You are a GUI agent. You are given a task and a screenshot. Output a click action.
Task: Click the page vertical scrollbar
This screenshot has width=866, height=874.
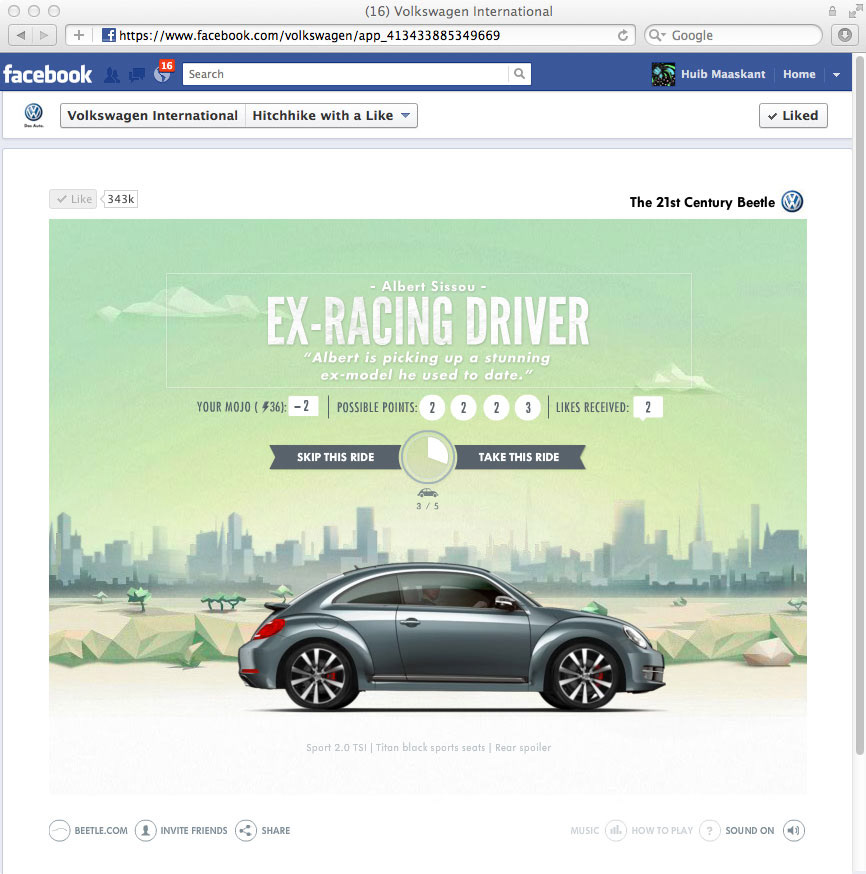click(860, 405)
